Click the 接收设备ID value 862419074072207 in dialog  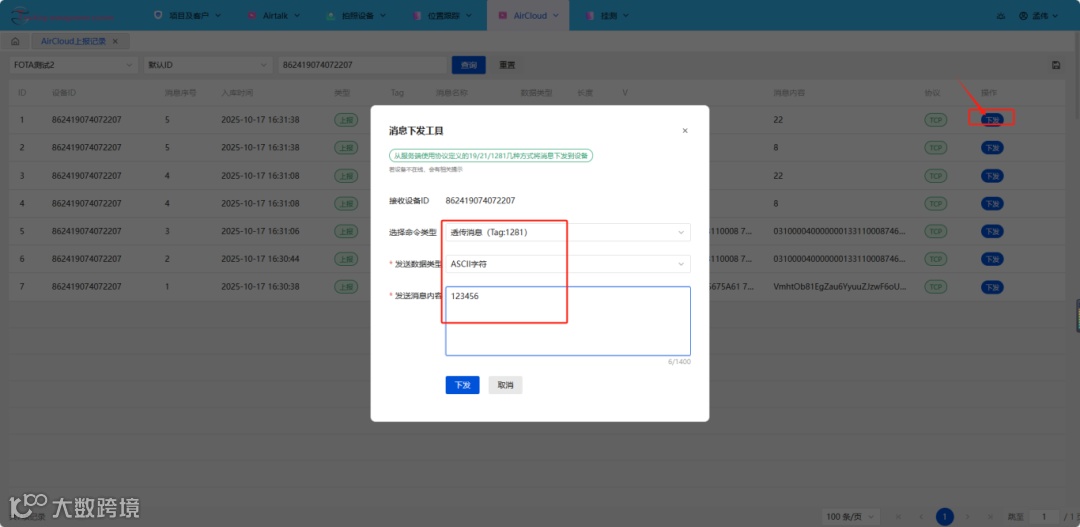(480, 200)
